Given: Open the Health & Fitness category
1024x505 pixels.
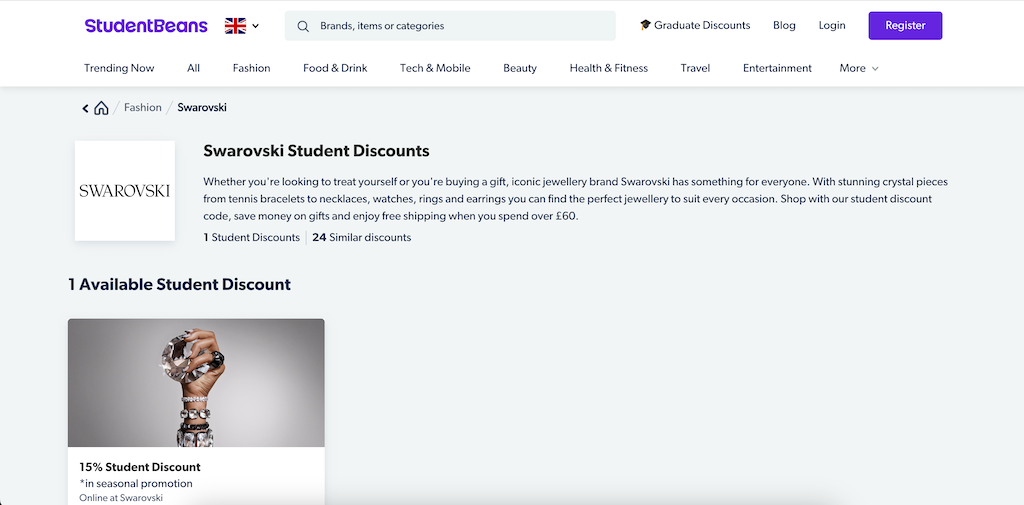Looking at the screenshot, I should coord(609,68).
